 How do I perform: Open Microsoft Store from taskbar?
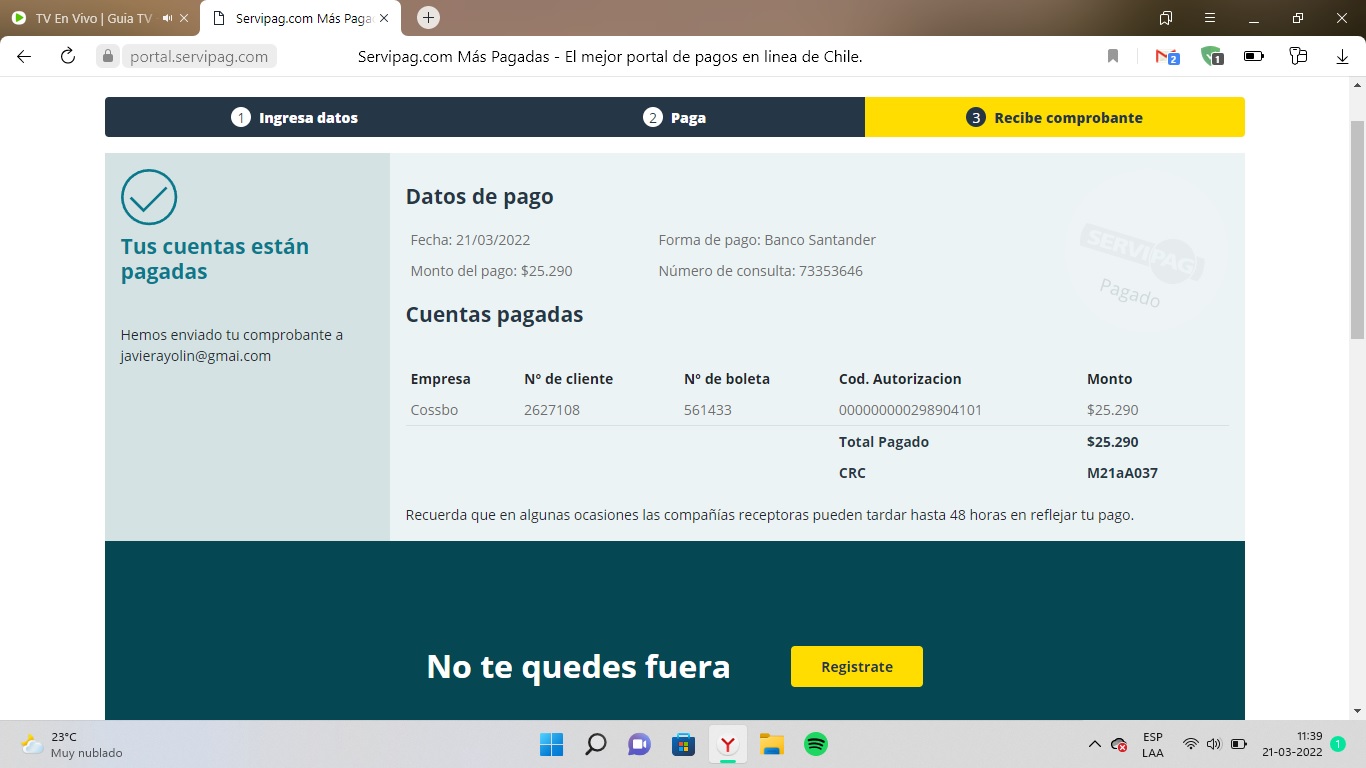[684, 745]
